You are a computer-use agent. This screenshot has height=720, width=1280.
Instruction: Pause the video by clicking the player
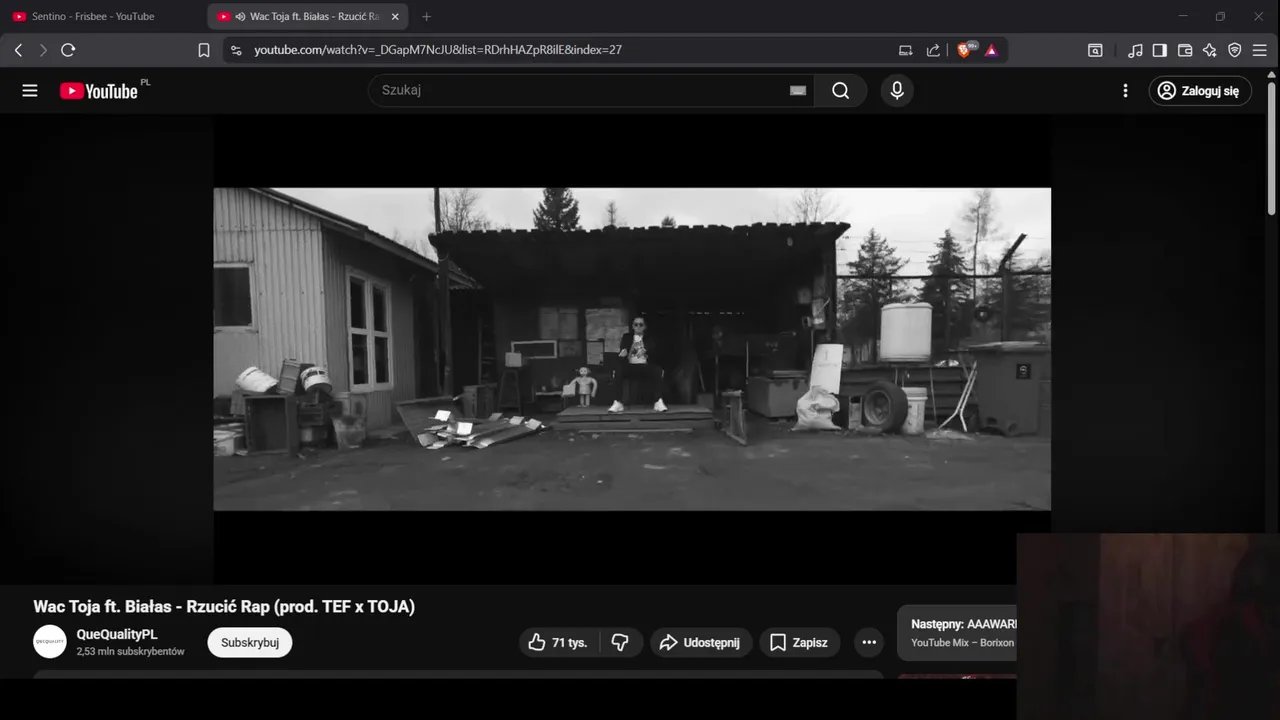[x=632, y=349]
